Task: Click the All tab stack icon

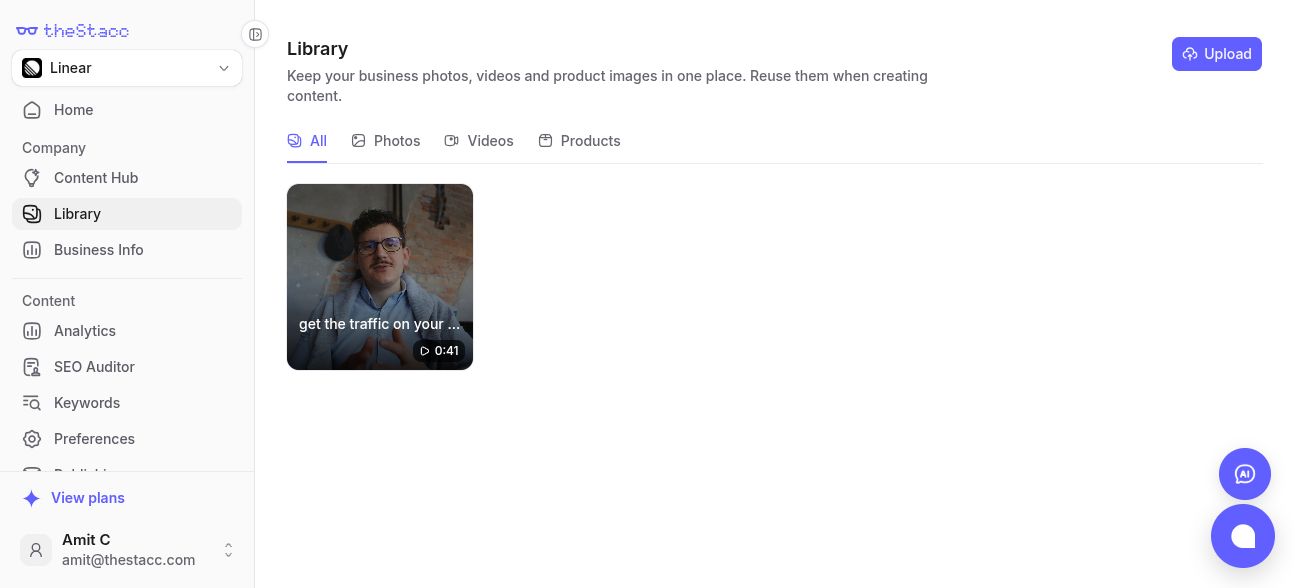Action: (x=294, y=141)
